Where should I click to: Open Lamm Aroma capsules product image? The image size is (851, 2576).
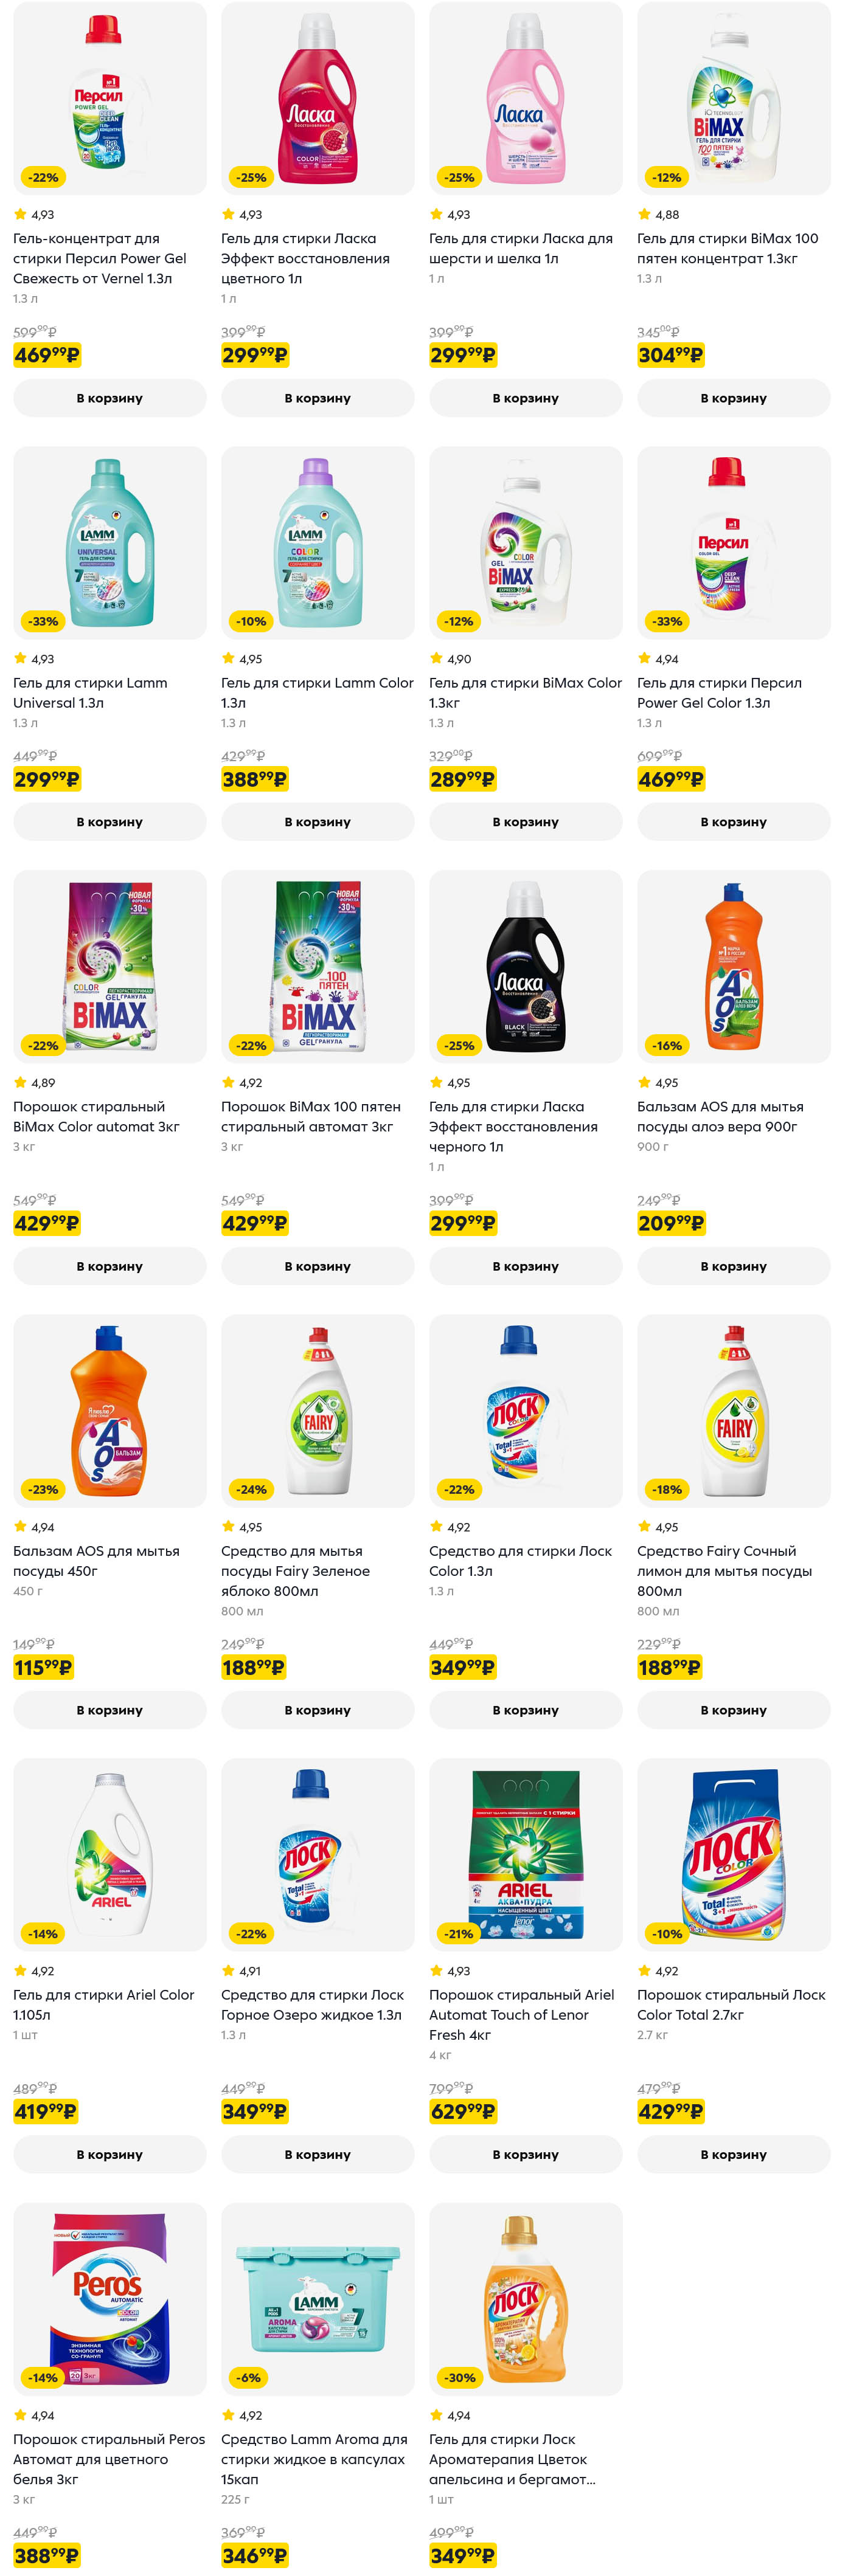317,2298
